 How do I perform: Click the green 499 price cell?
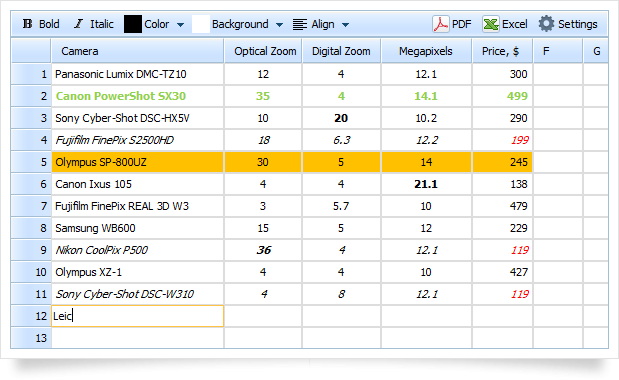[x=503, y=96]
